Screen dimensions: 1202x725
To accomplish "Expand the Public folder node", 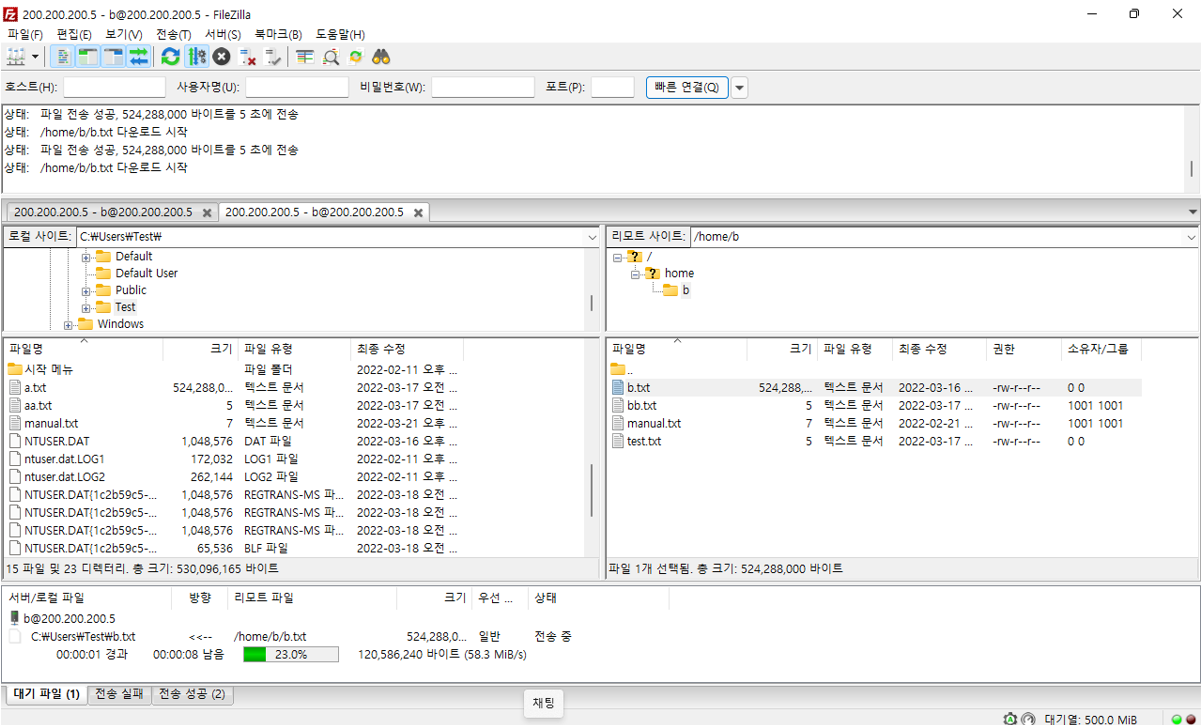I will (x=87, y=291).
